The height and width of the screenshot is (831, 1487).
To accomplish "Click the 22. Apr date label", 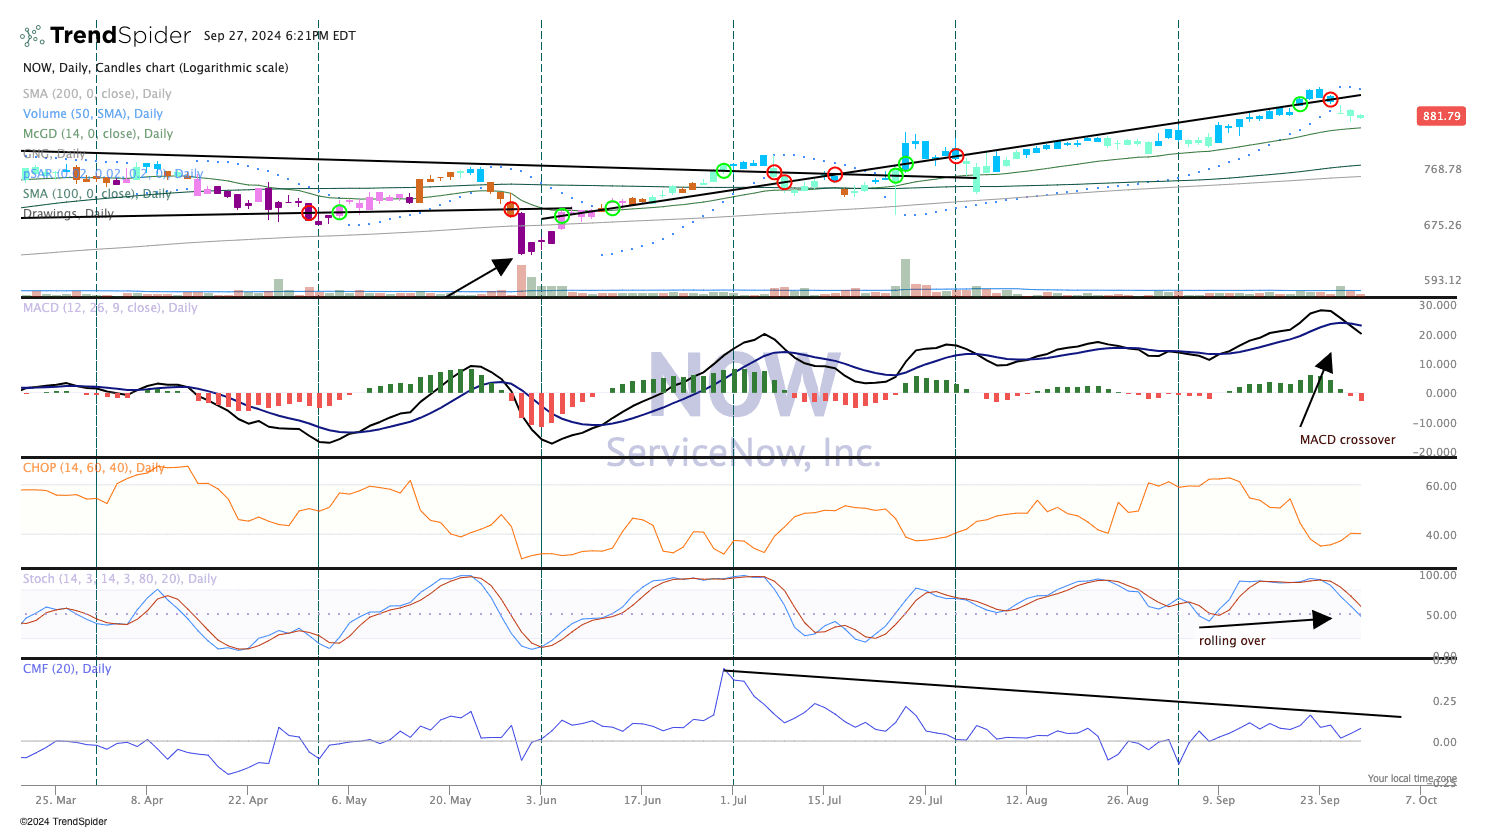I will [248, 800].
